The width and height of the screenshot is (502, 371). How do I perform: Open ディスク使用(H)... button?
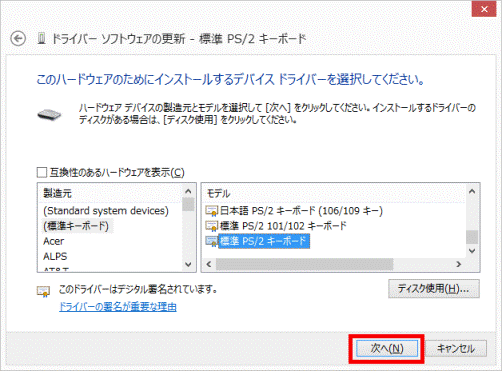coord(434,289)
